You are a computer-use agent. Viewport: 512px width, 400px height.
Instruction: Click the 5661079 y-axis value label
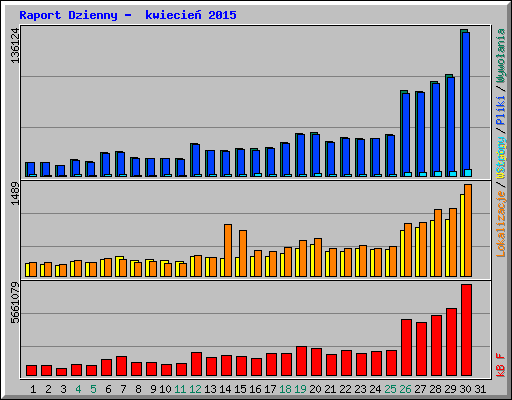(x=15, y=303)
